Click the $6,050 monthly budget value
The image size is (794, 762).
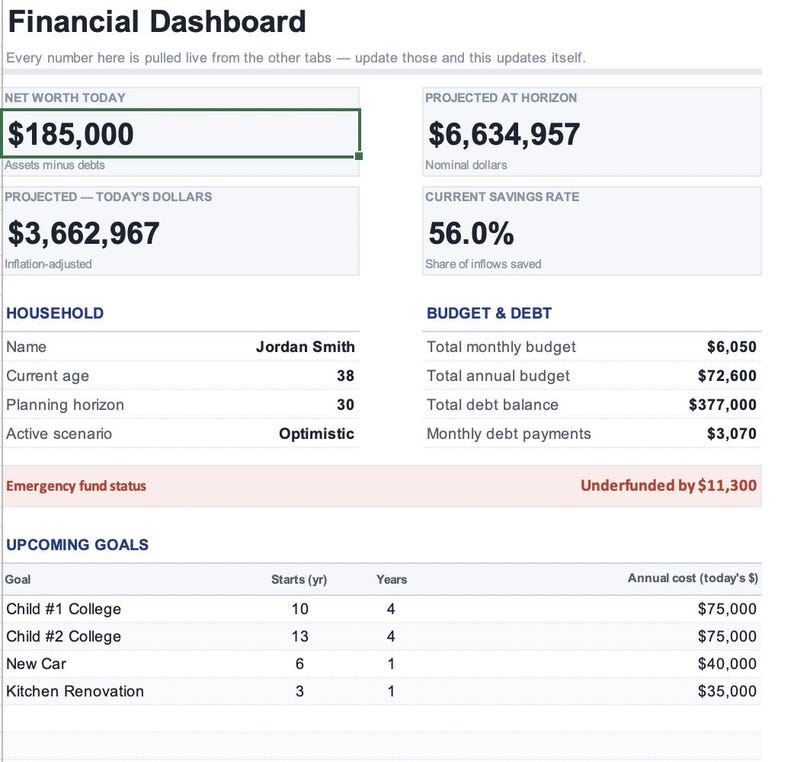click(x=732, y=347)
